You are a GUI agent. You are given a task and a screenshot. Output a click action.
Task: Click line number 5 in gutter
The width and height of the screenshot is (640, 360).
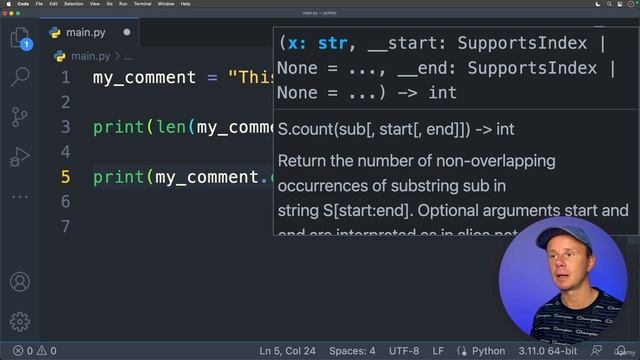pos(66,177)
